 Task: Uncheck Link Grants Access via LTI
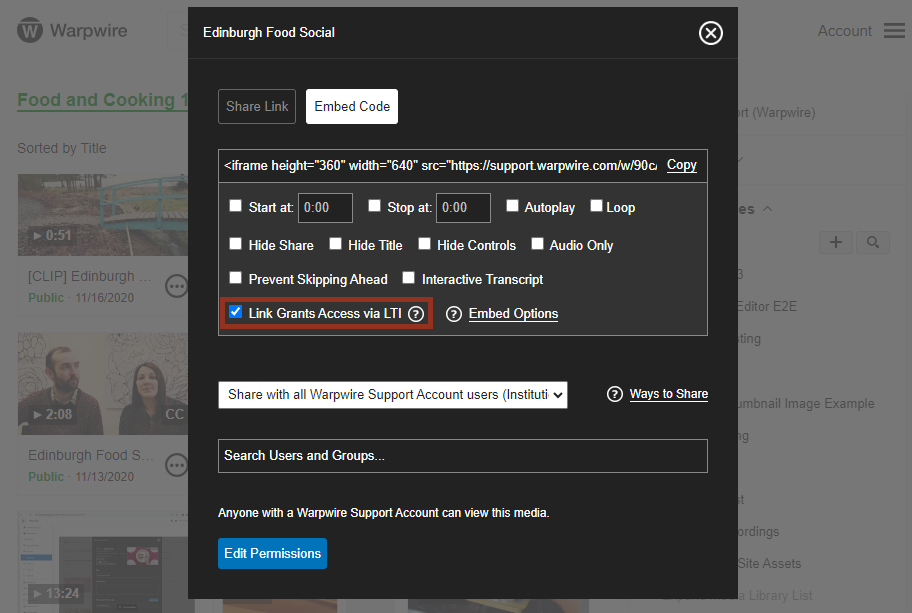click(x=236, y=312)
